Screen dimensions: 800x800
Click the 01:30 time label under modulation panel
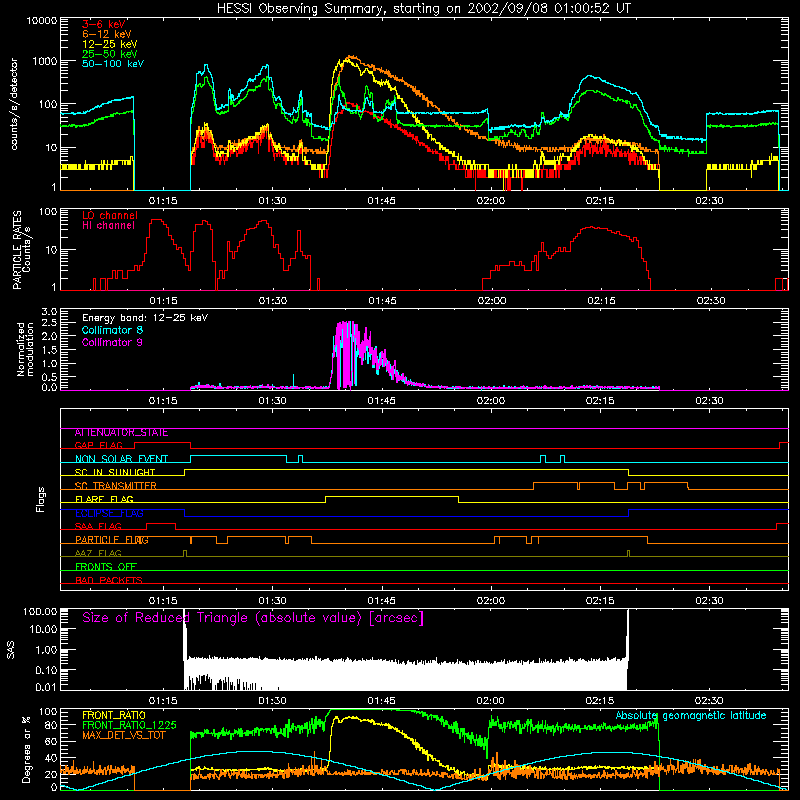272,401
